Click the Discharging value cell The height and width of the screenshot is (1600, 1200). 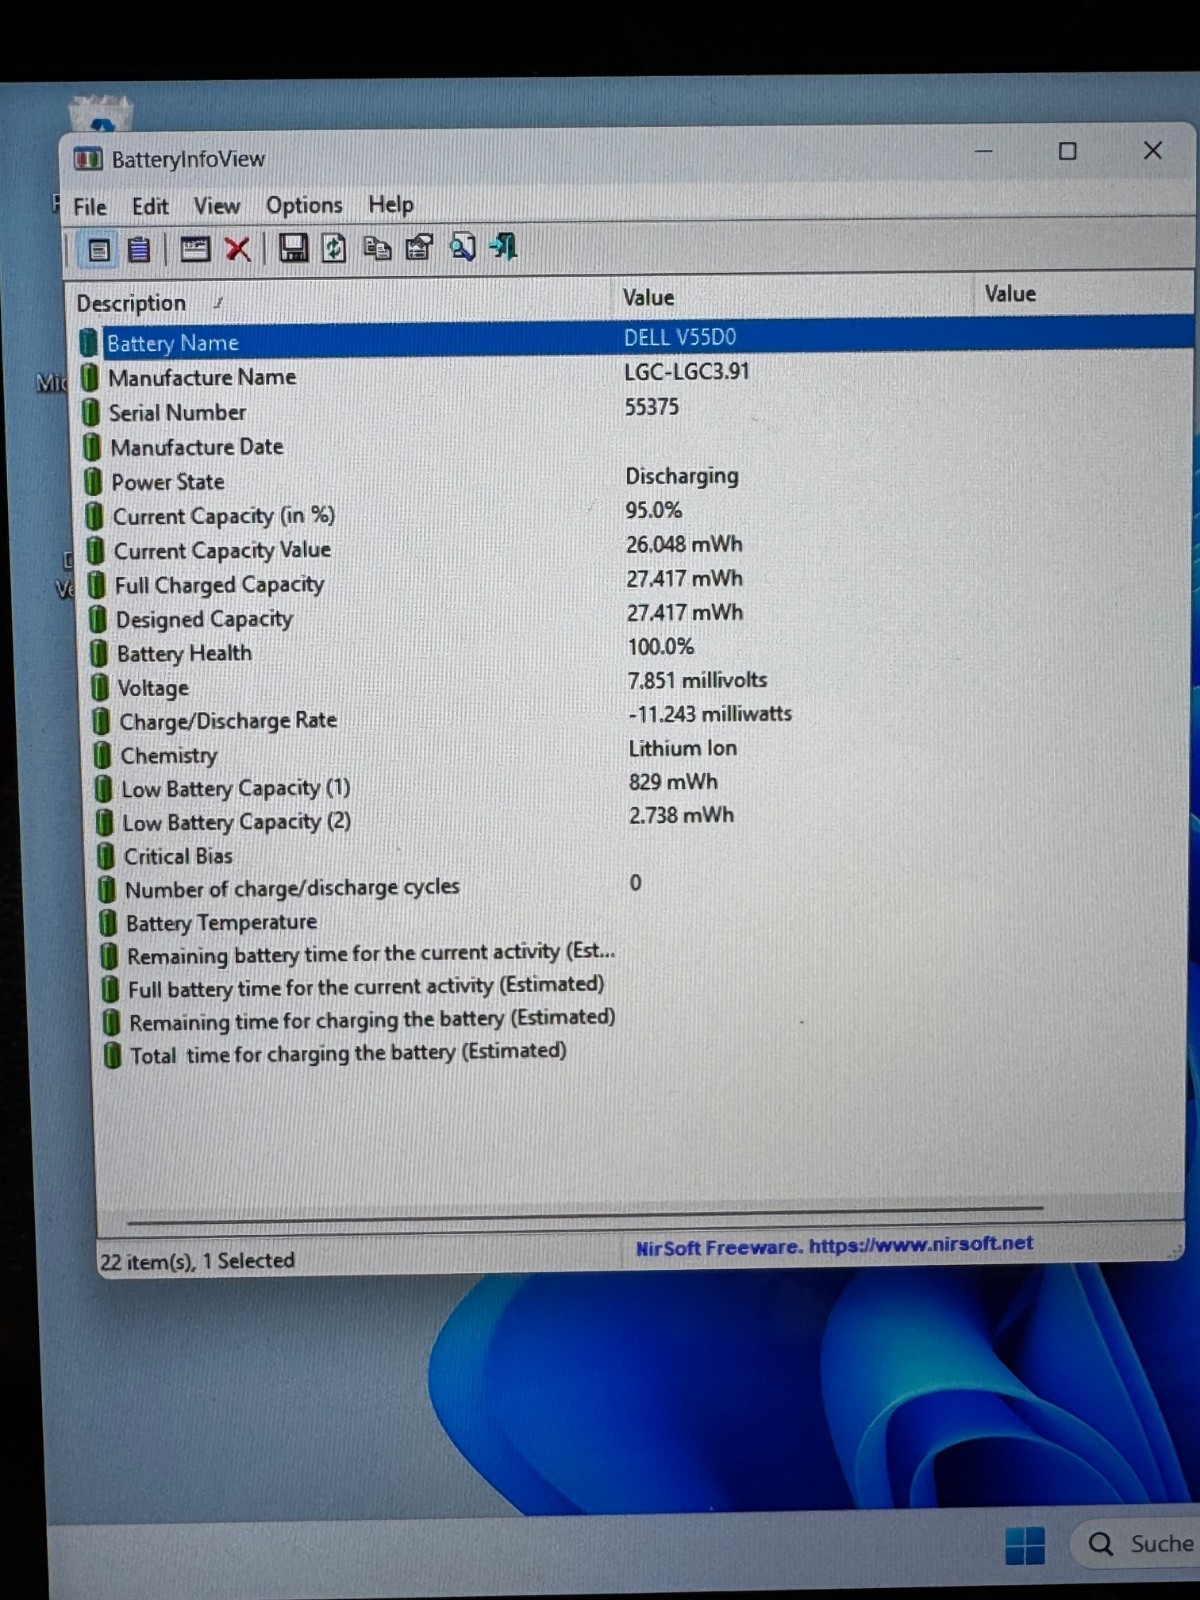(x=682, y=476)
